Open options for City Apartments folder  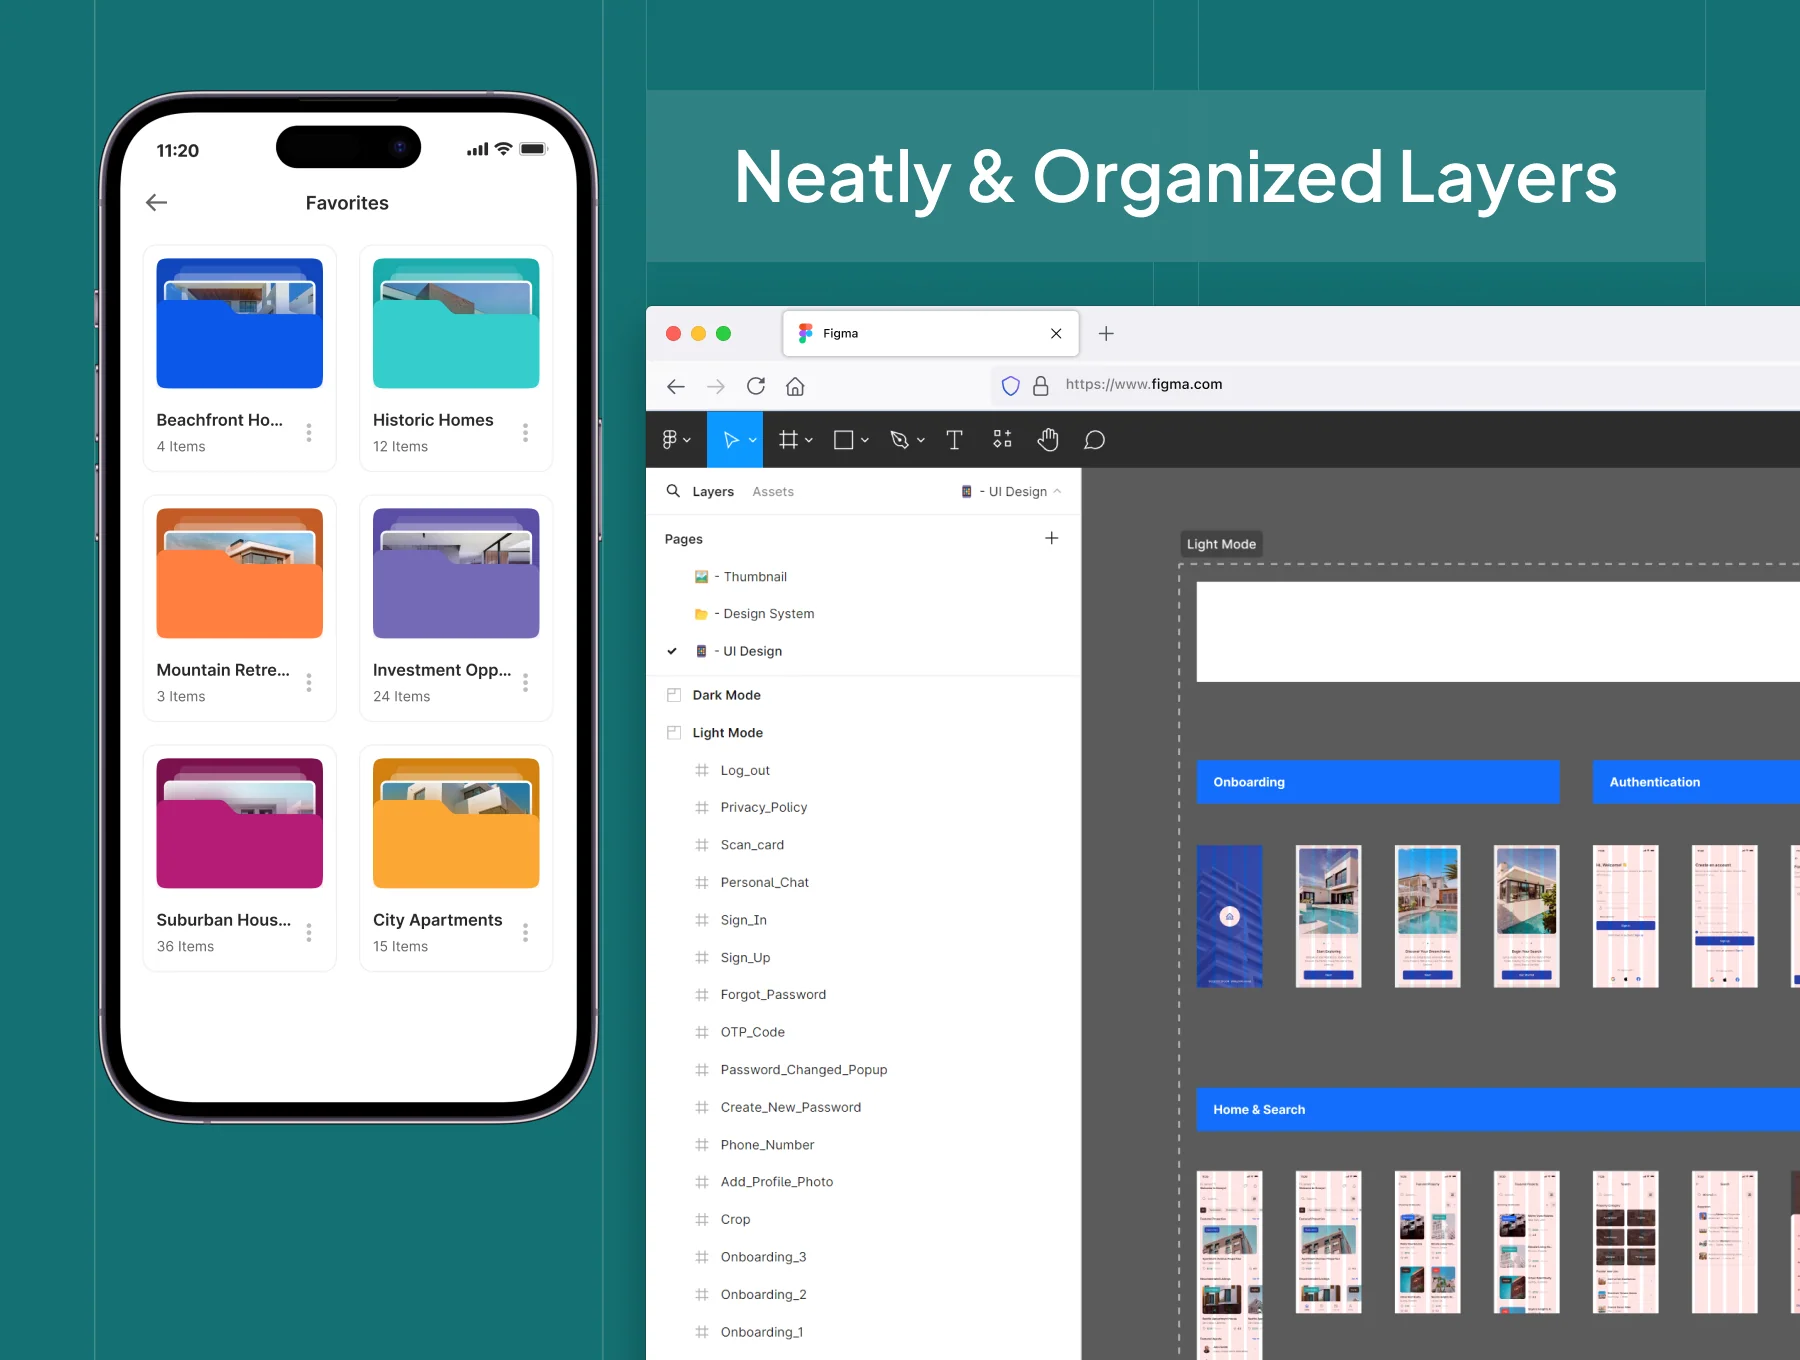525,933
